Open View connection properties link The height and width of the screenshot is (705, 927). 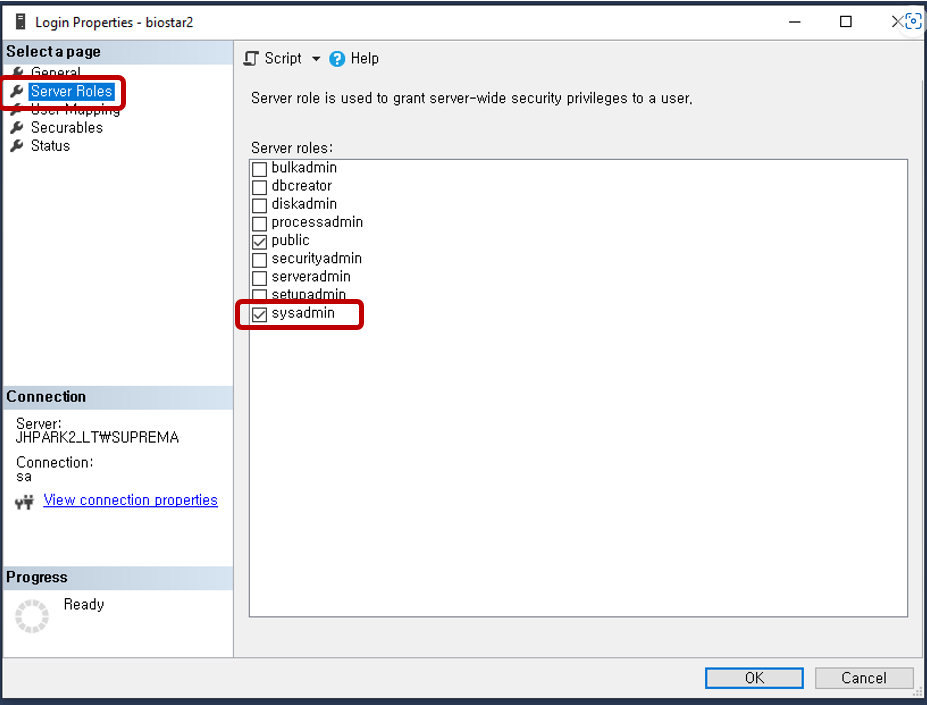[x=130, y=500]
